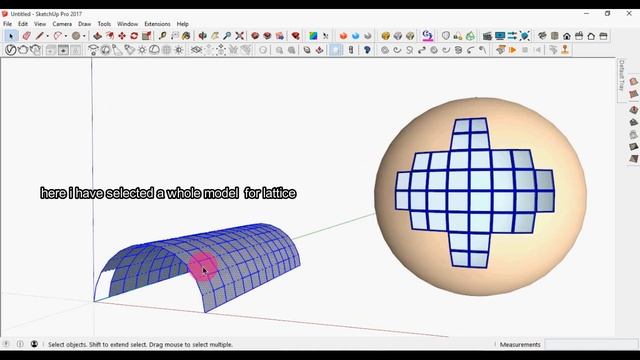The height and width of the screenshot is (360, 640).
Task: Select the Circle shape tool
Action: [x=76, y=36]
